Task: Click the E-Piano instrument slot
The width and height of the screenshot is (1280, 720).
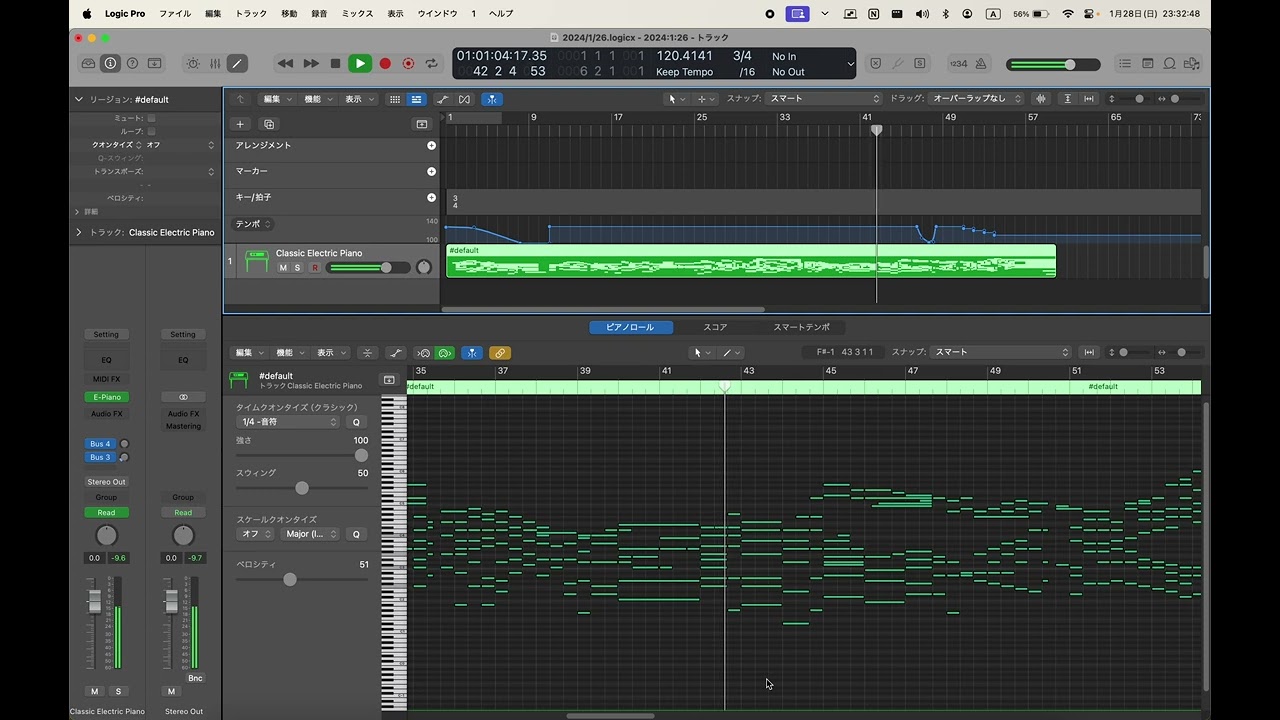Action: [106, 397]
